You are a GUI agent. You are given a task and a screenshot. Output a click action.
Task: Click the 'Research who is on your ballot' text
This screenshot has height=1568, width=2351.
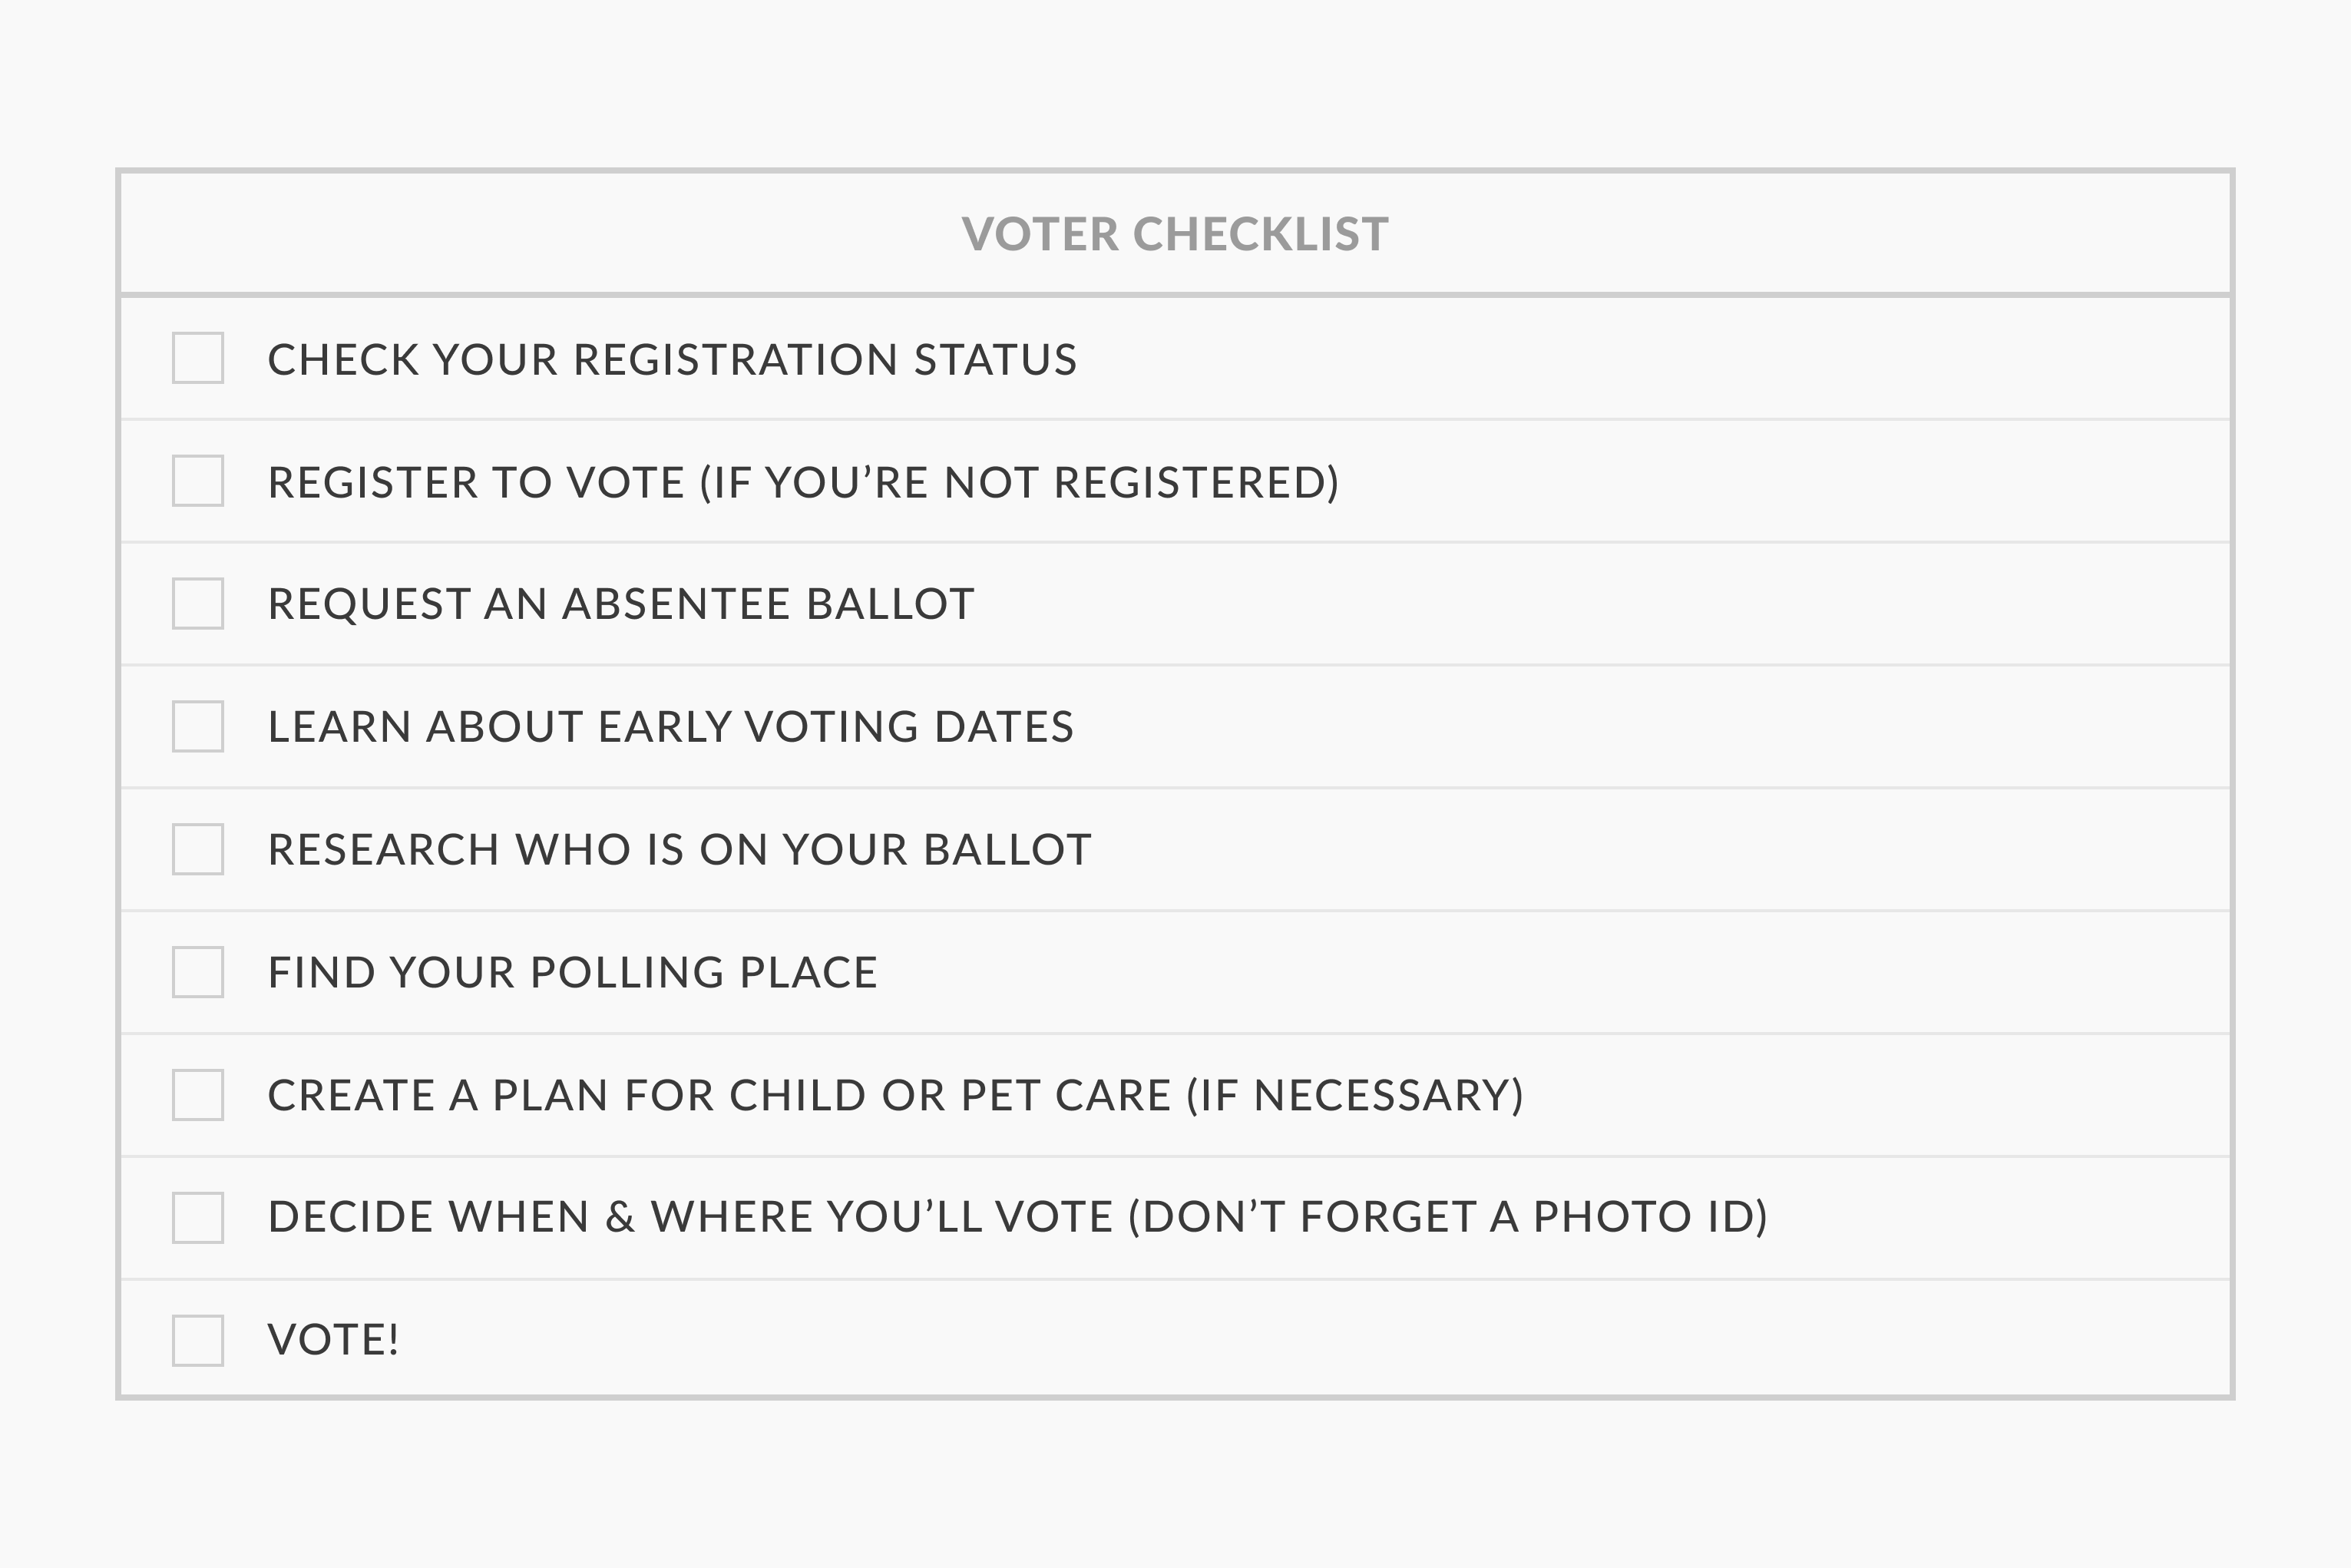click(x=679, y=850)
